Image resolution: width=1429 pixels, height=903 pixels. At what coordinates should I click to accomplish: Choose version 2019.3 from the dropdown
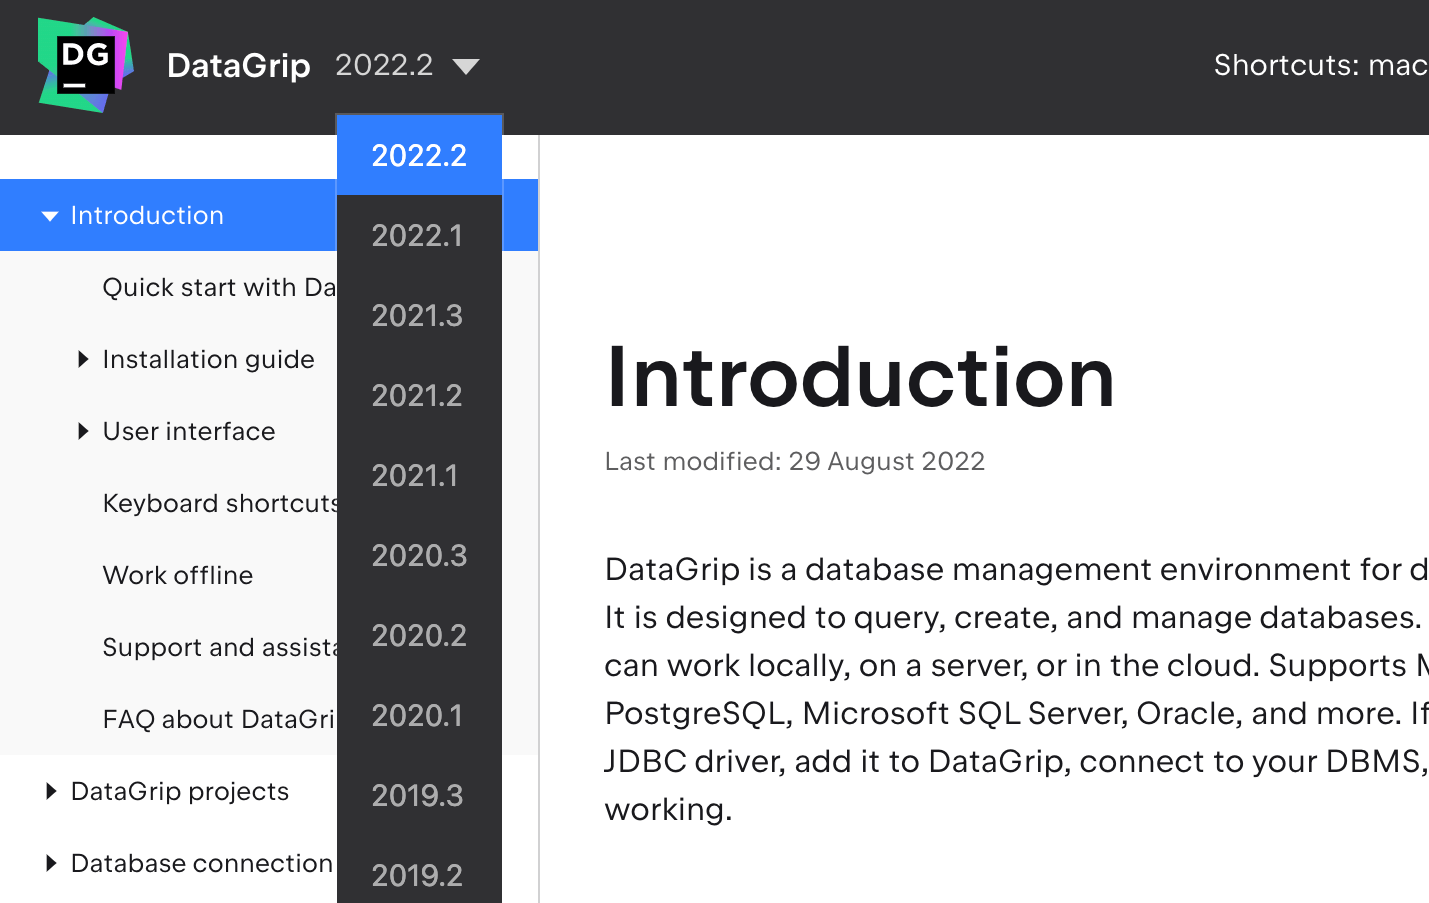click(418, 796)
